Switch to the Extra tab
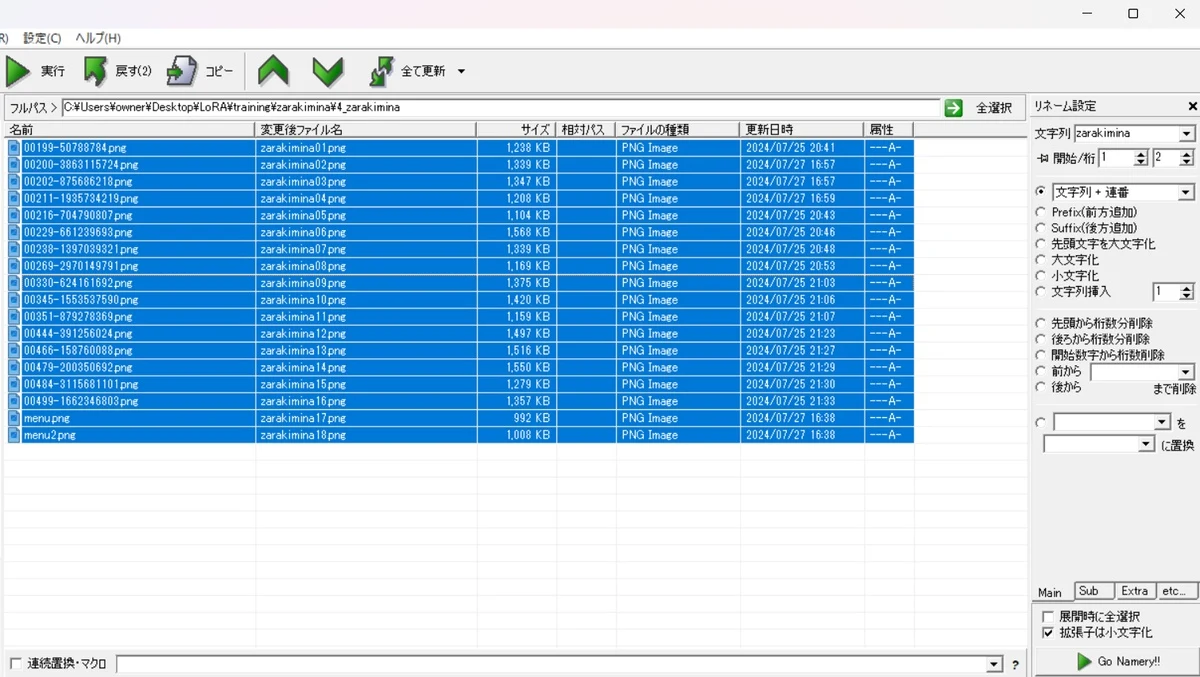Viewport: 1200px width, 677px height. pyautogui.click(x=1134, y=591)
